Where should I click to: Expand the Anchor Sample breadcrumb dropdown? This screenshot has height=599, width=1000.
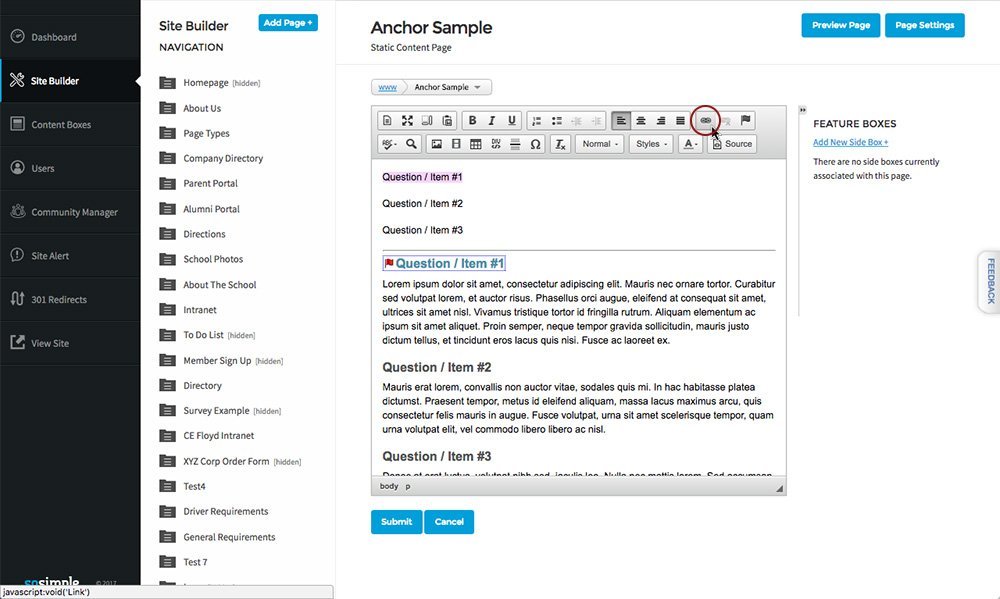pyautogui.click(x=448, y=87)
